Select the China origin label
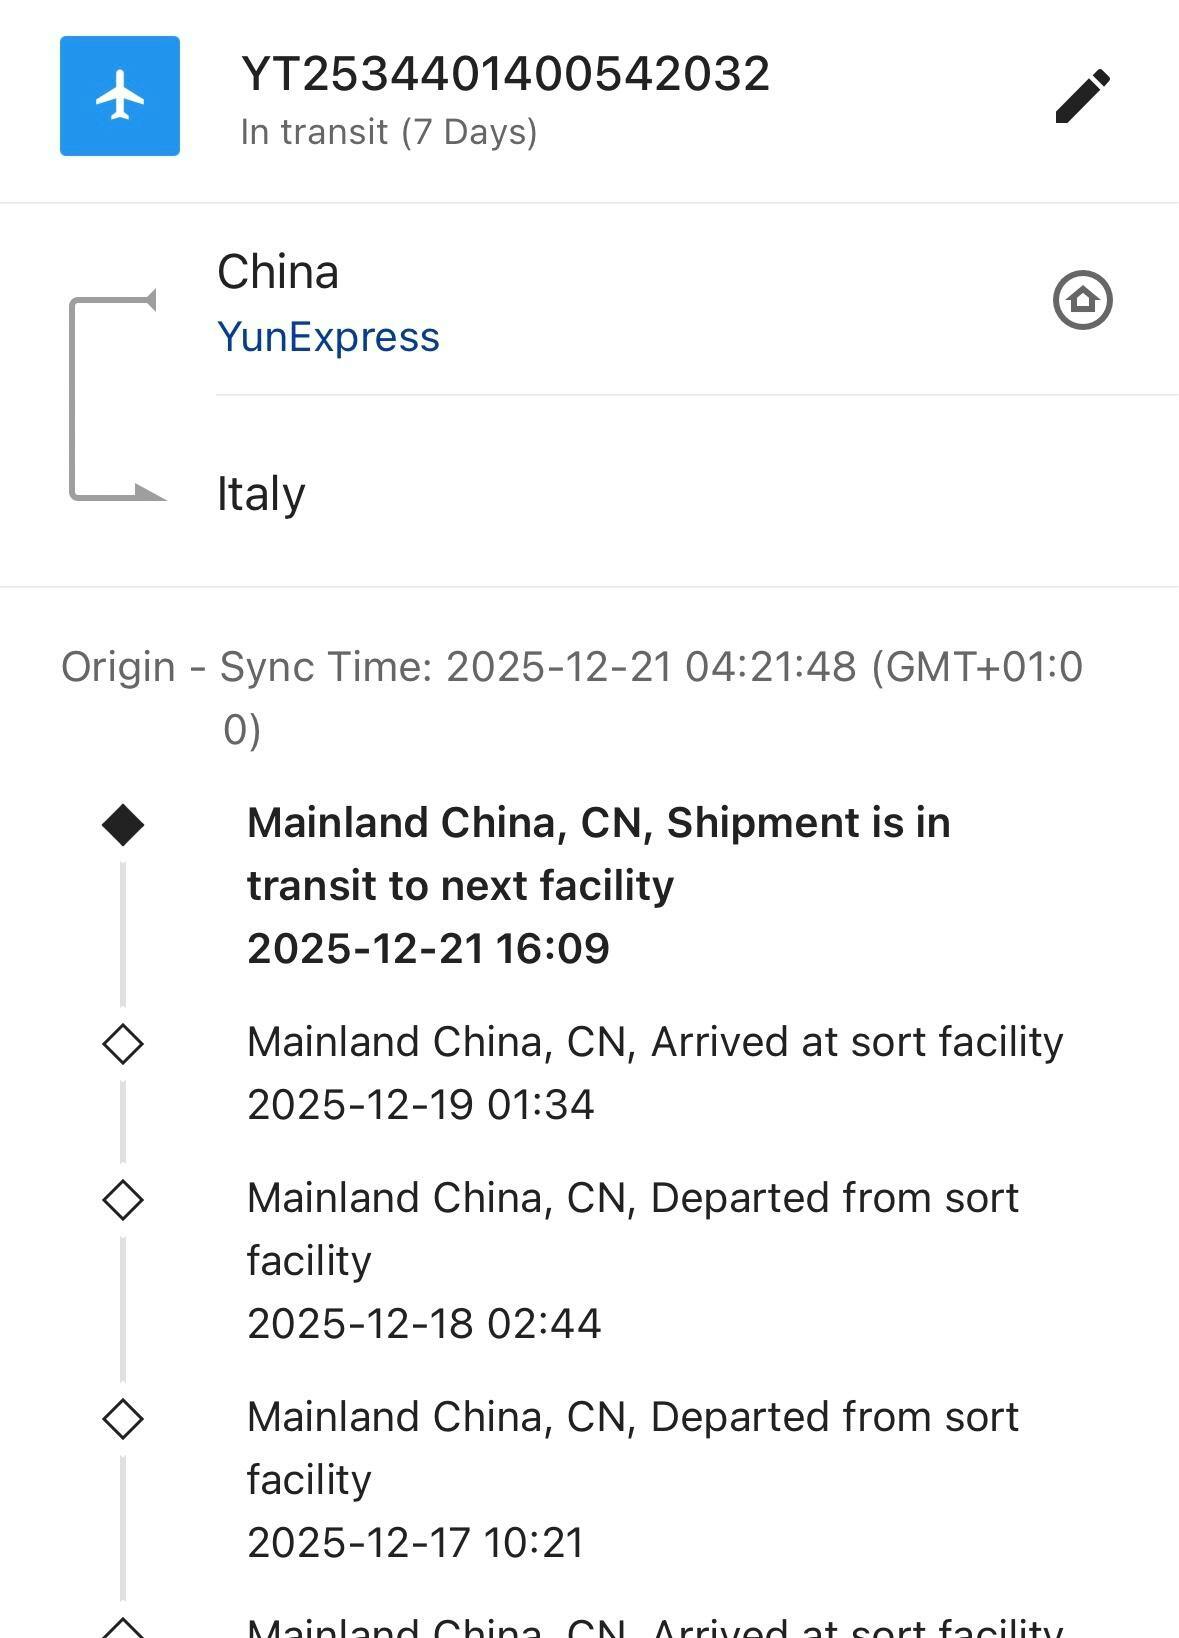The width and height of the screenshot is (1179, 1638). coord(278,272)
